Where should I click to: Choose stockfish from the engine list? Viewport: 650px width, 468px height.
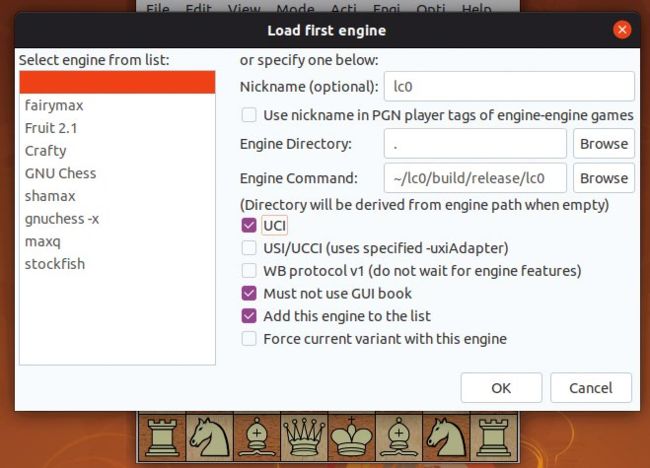(x=55, y=264)
